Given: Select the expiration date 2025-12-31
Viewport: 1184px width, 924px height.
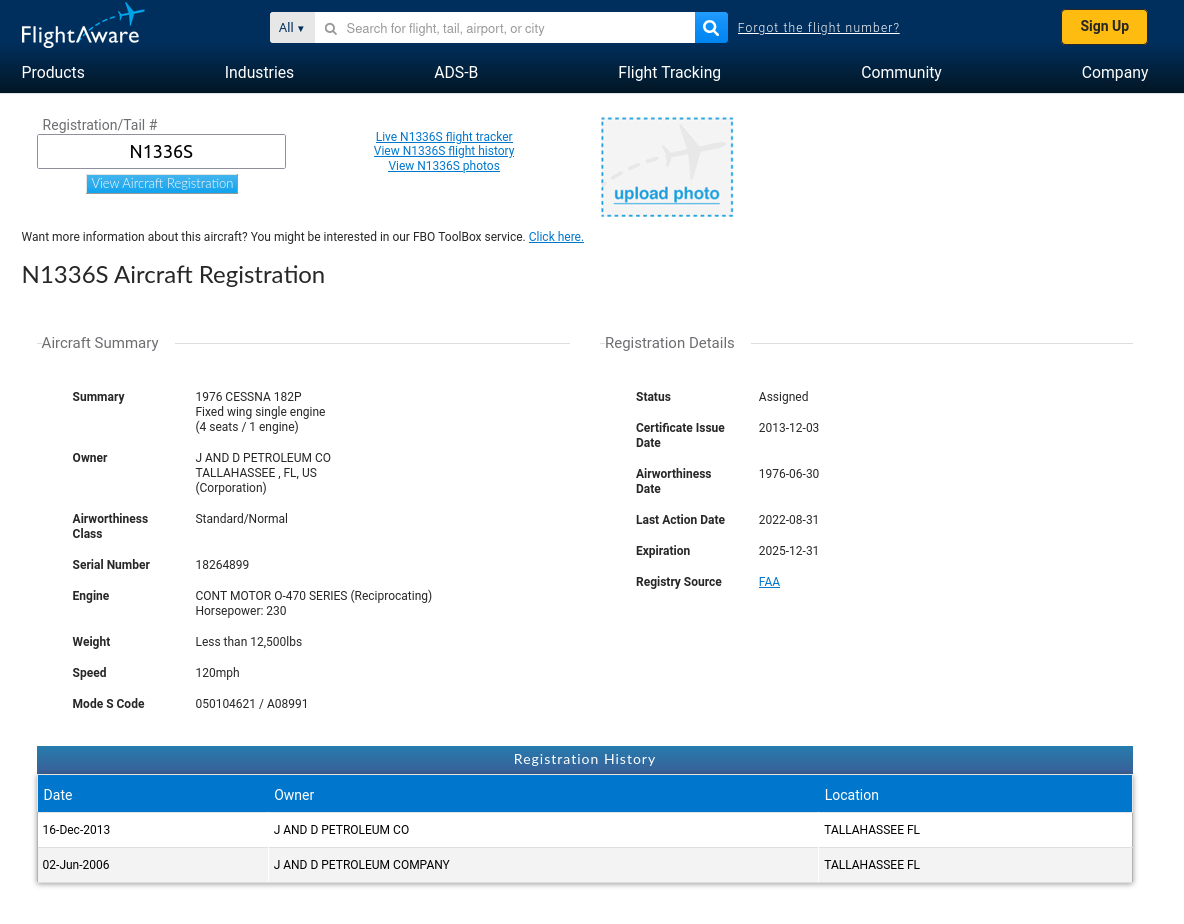Looking at the screenshot, I should [788, 551].
